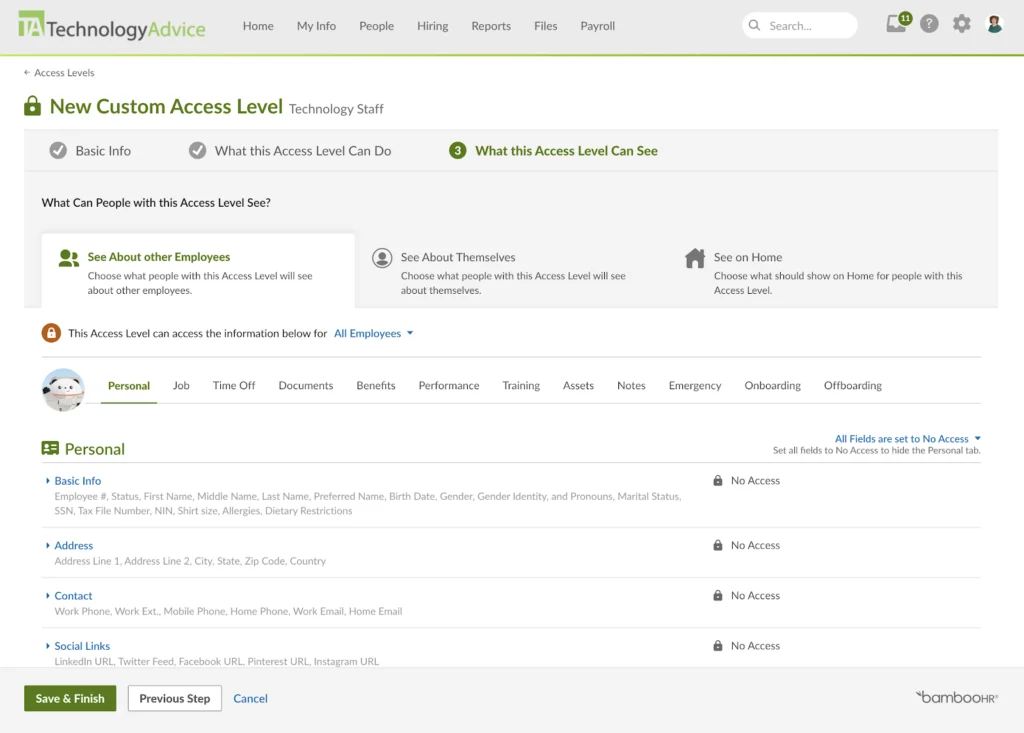Click the lock icon in the Address row
Viewport: 1024px width, 733px height.
[718, 545]
